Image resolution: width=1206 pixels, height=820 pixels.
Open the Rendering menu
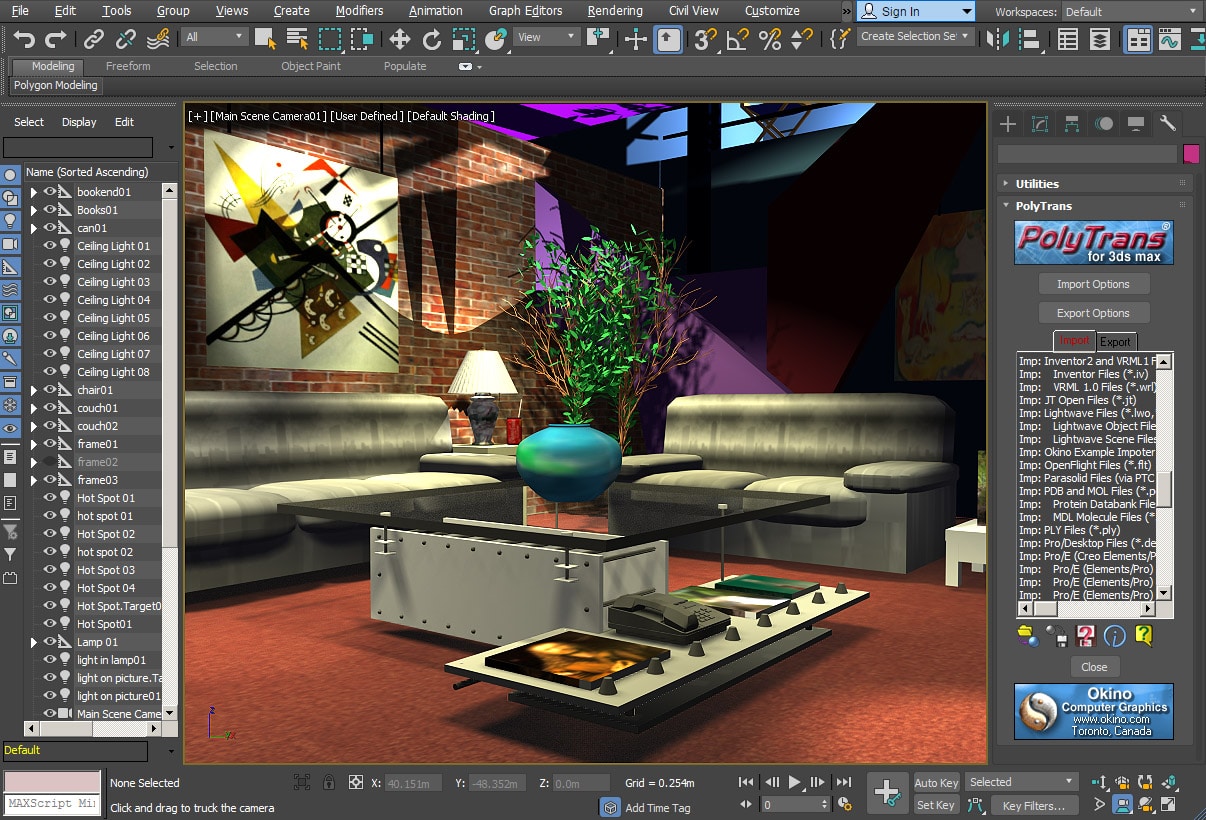614,11
